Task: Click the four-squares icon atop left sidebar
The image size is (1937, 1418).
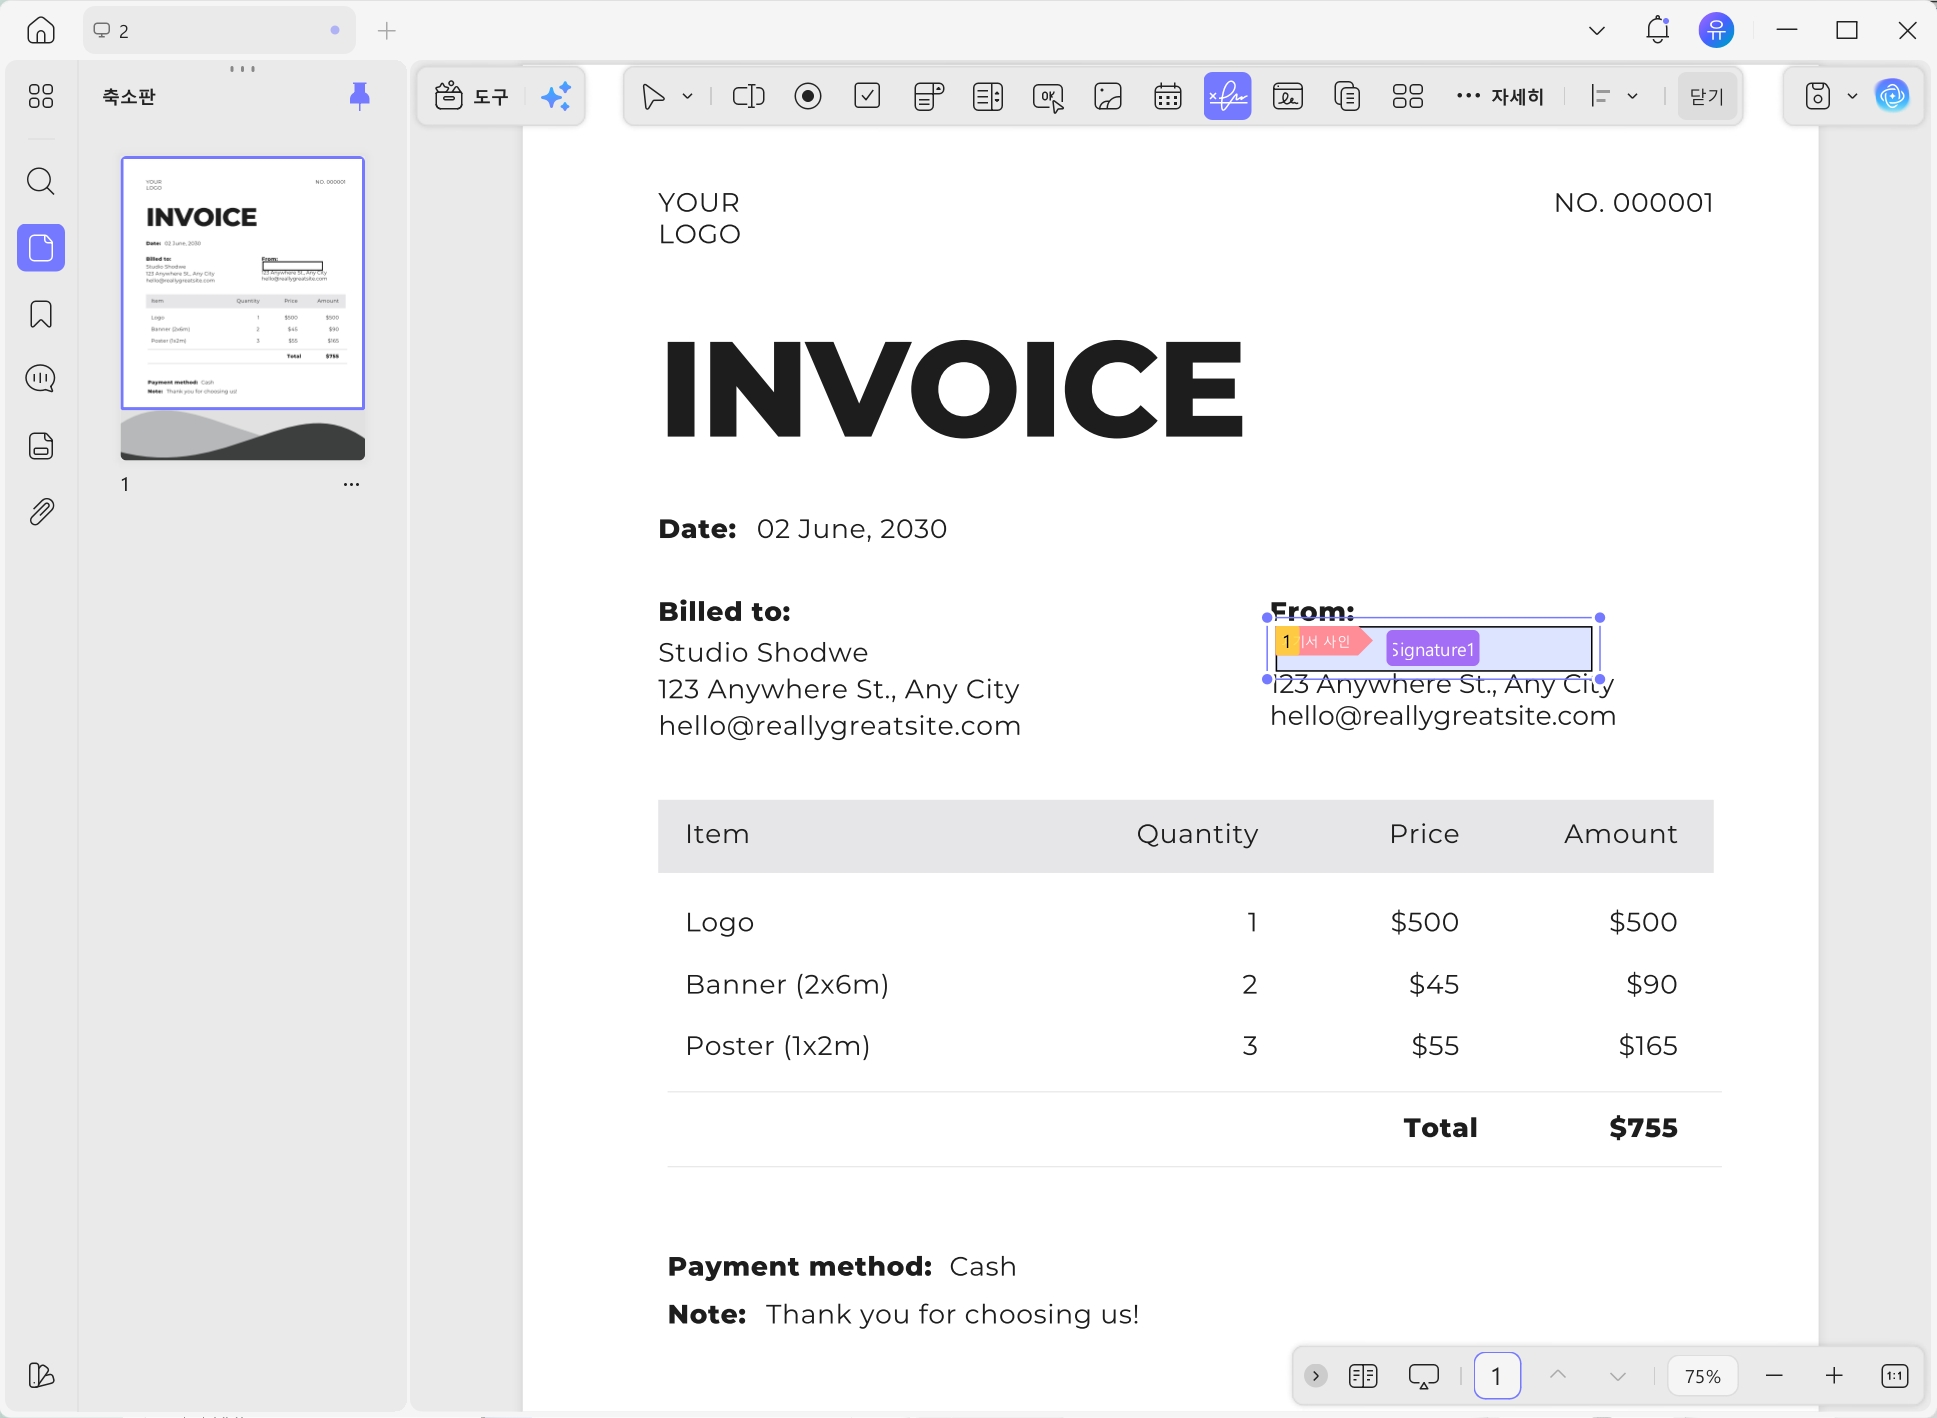Action: 41,96
